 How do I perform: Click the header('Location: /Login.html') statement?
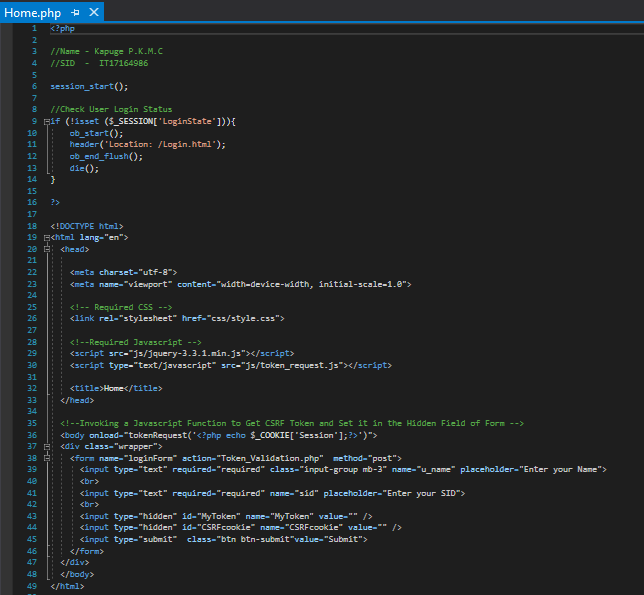point(147,145)
